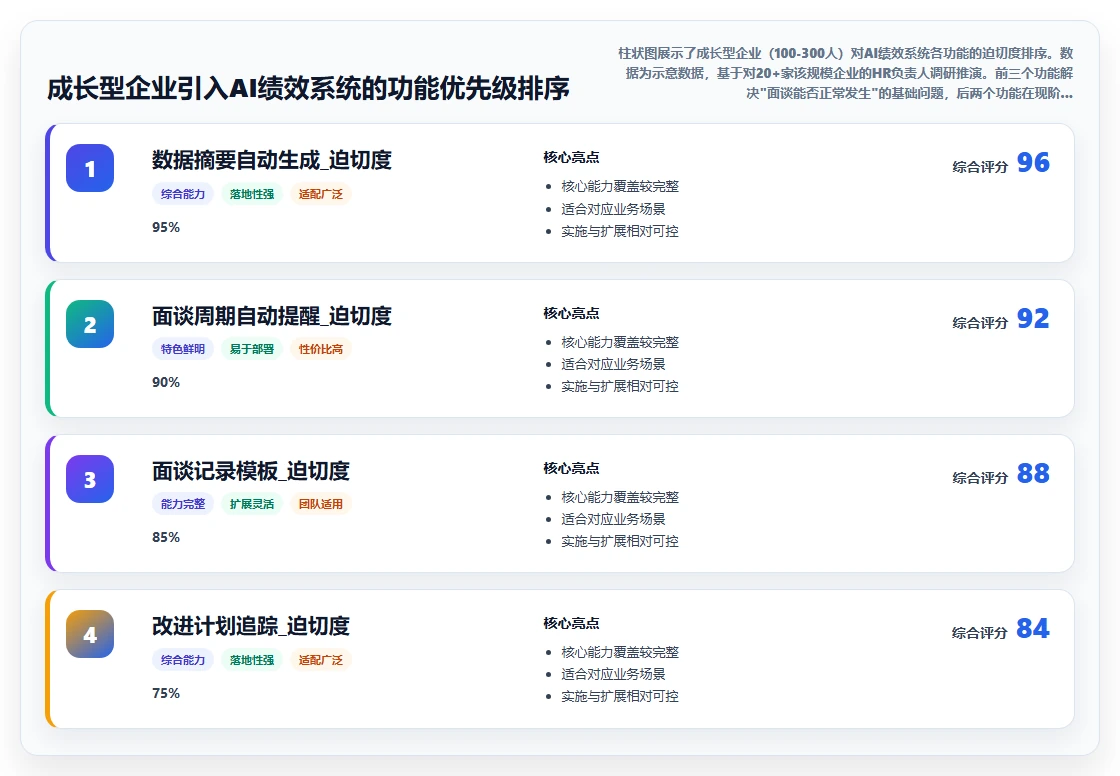1120x776 pixels.
Task: Select the 能力完整 tag
Action: click(183, 504)
